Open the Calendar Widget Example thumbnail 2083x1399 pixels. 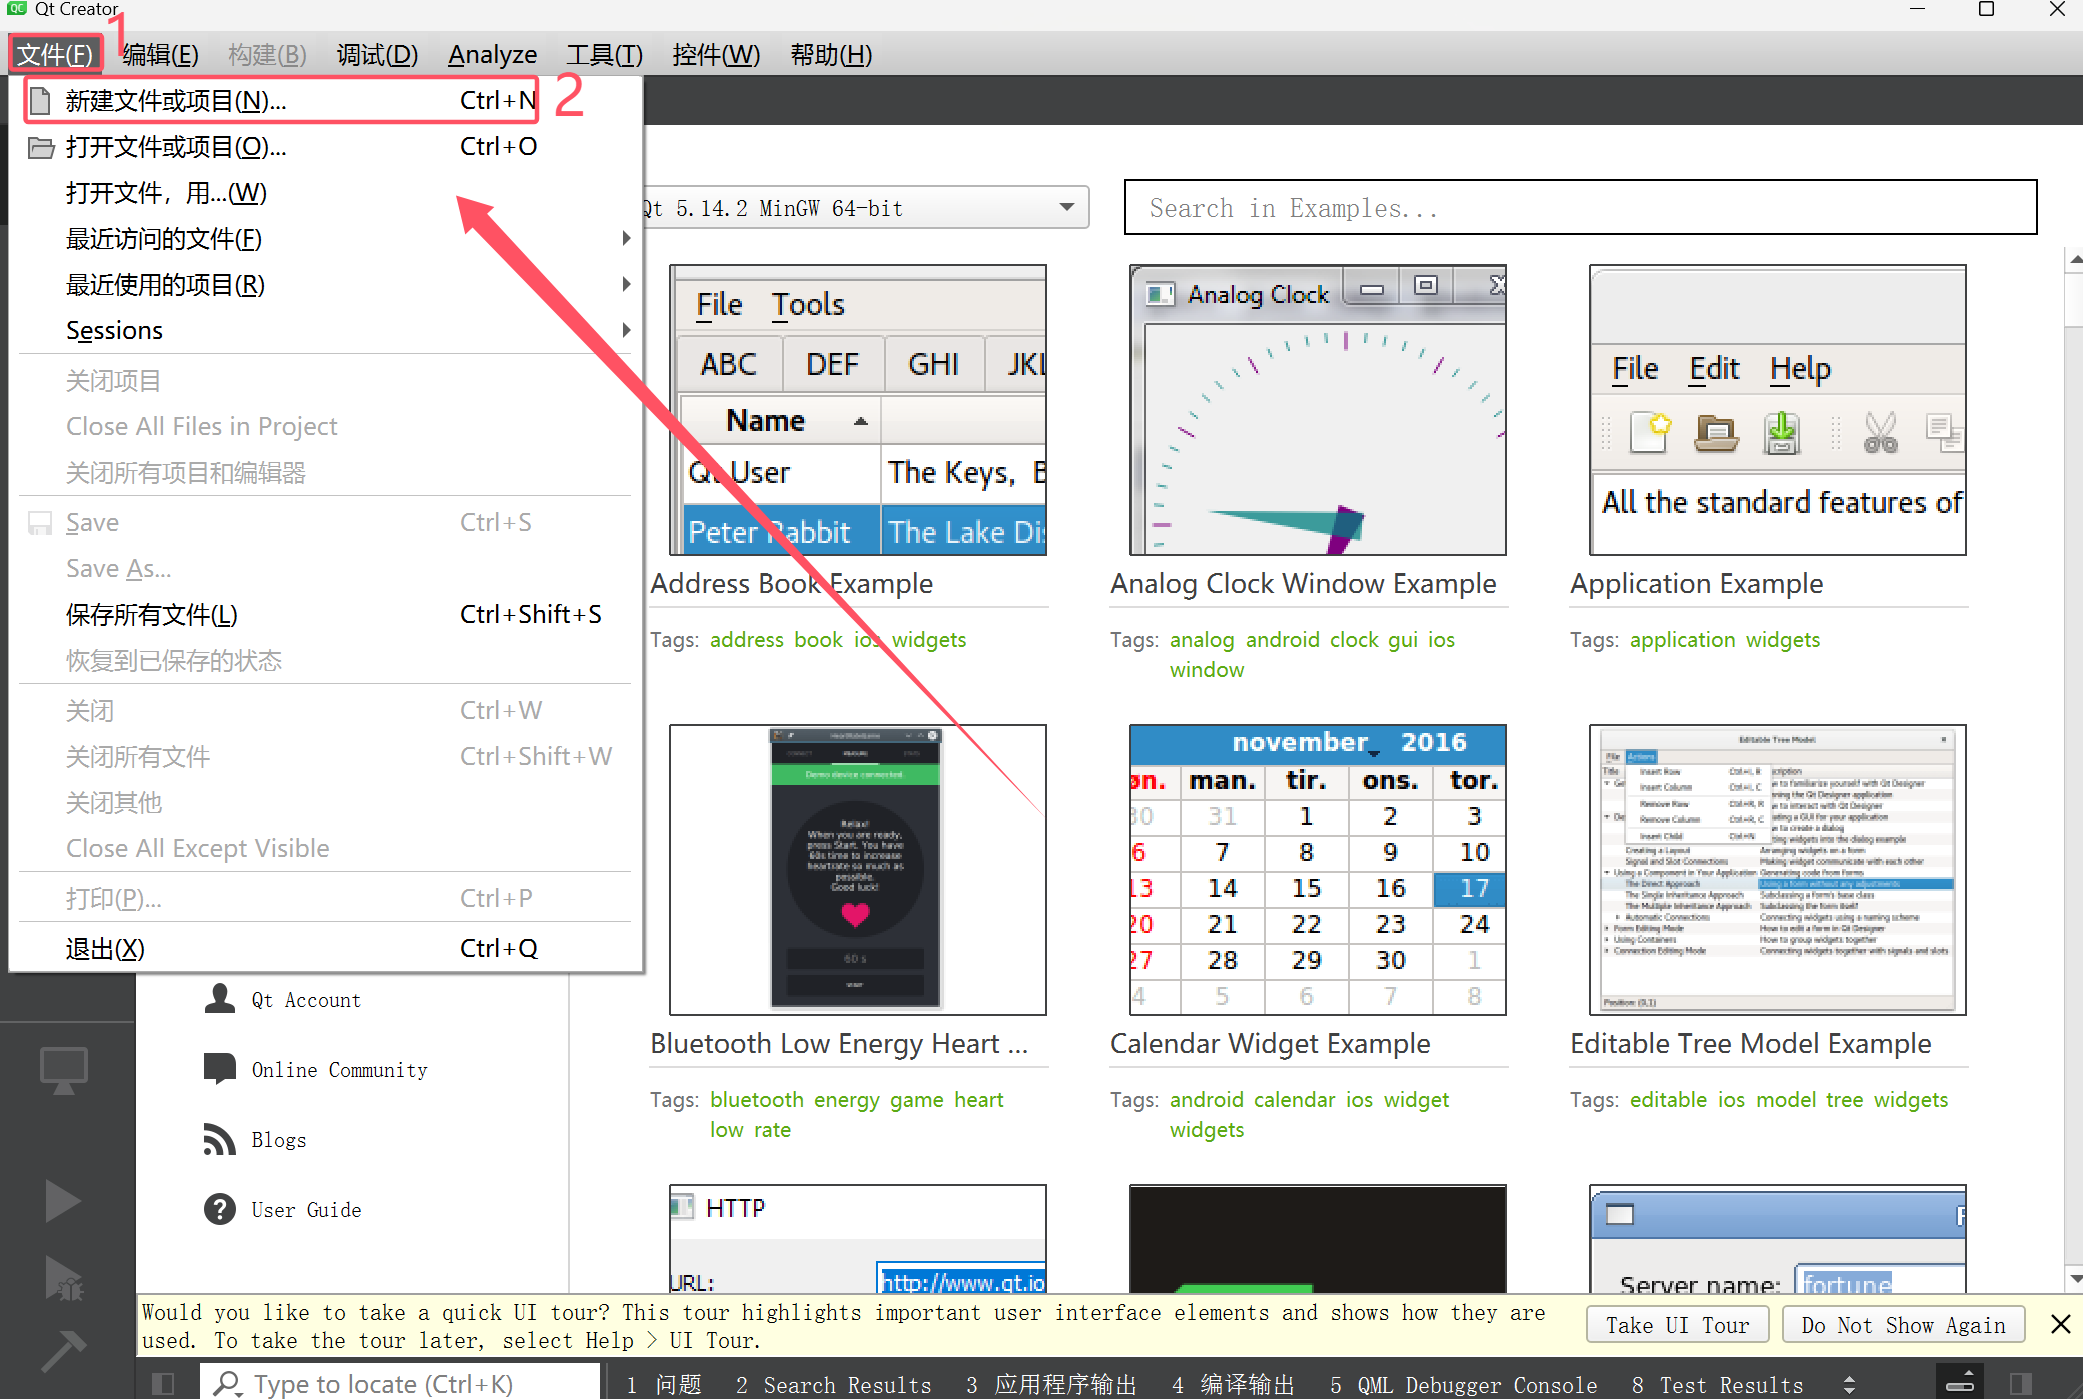click(1318, 870)
